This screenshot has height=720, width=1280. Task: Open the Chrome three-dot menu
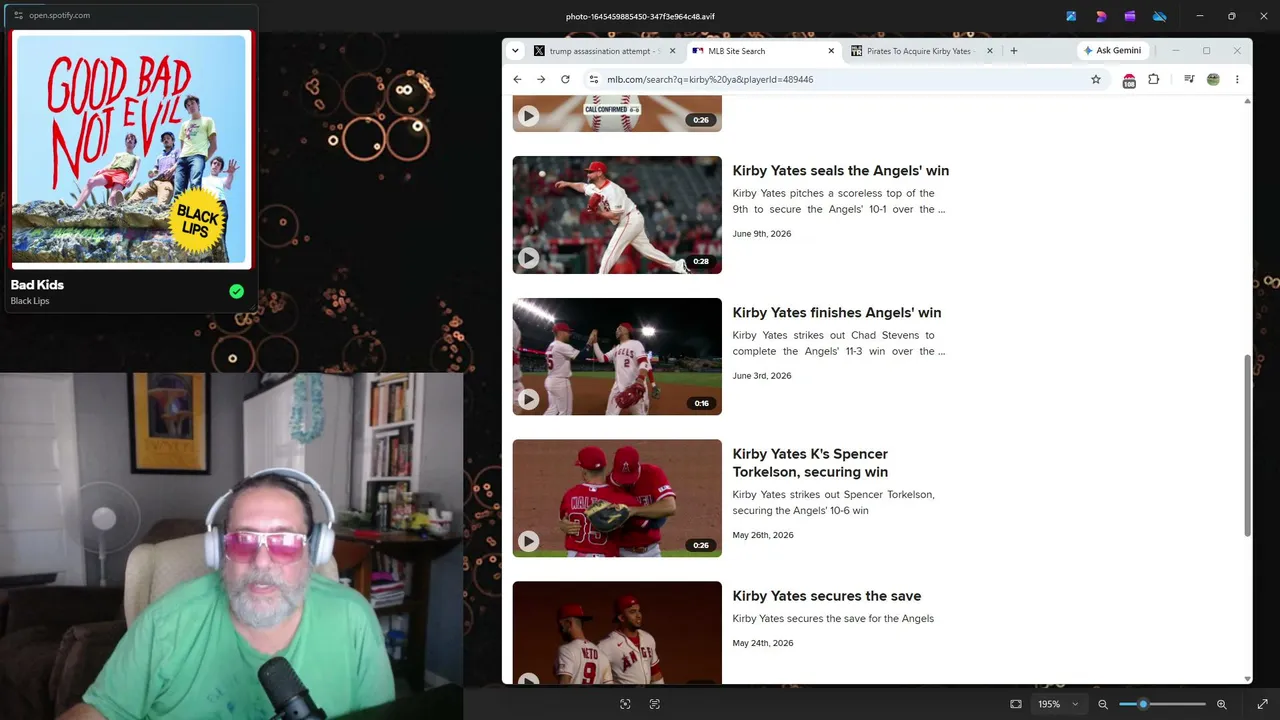tap(1237, 80)
